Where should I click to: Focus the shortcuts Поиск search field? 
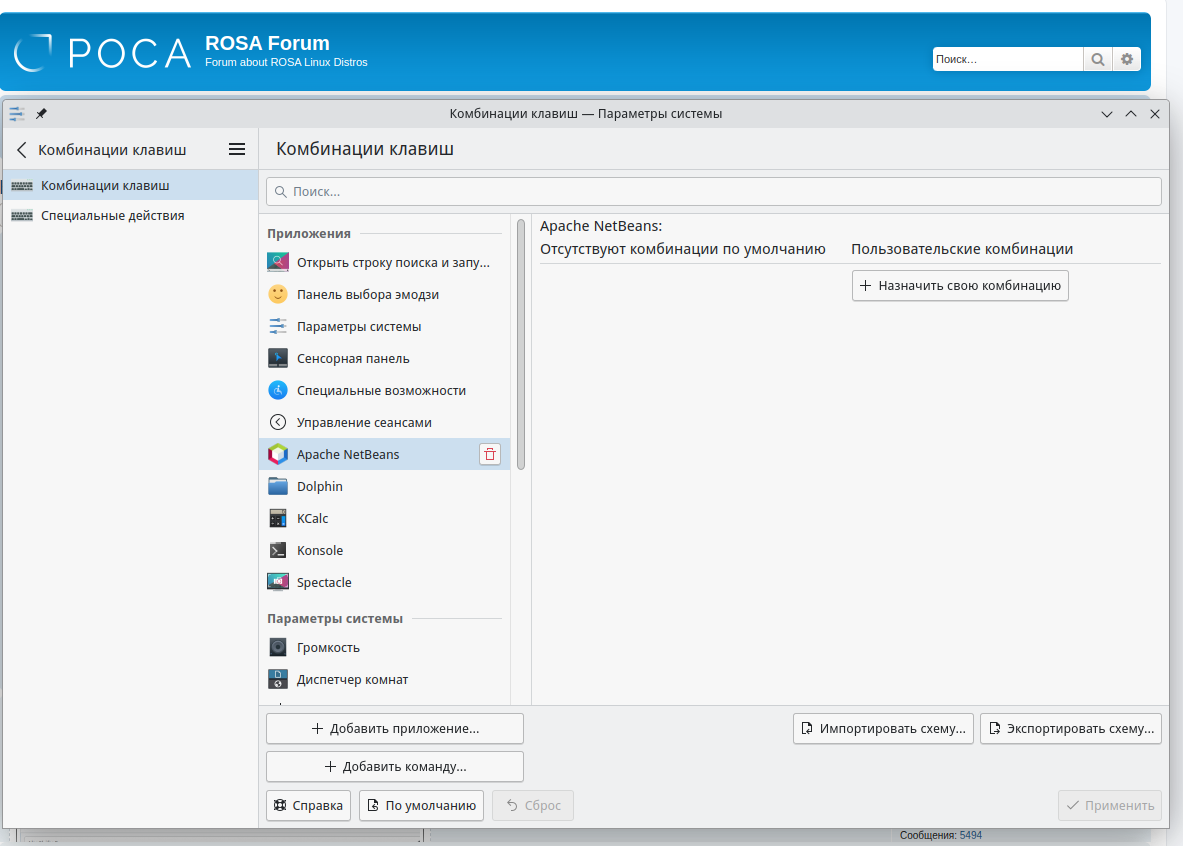point(714,192)
